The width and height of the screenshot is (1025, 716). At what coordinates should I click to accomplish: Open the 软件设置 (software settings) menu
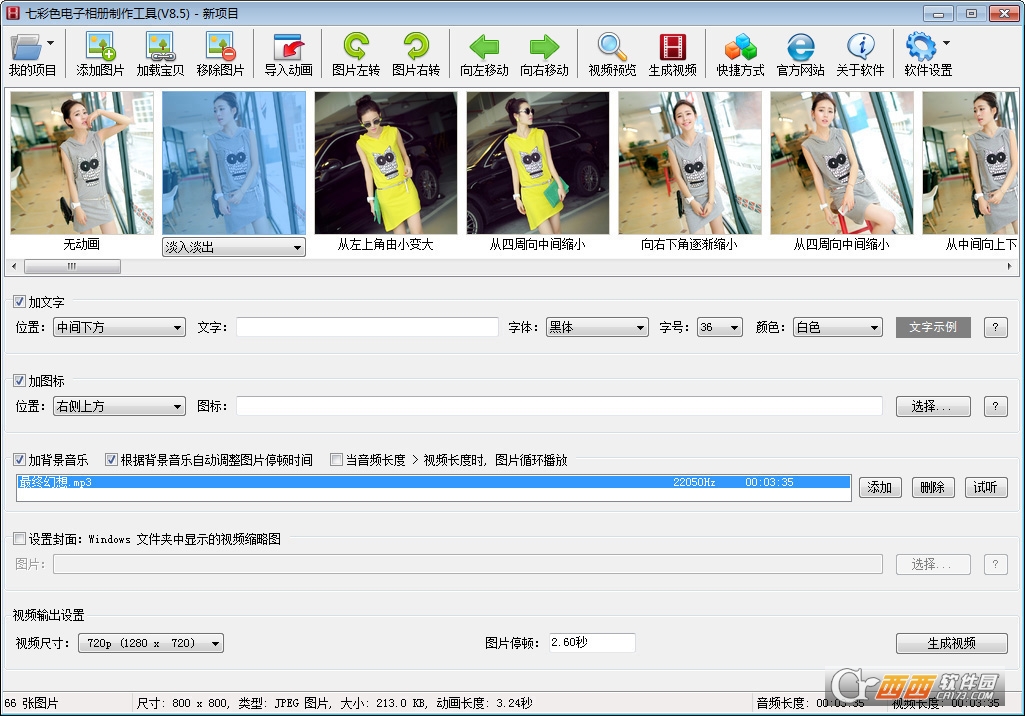click(x=927, y=53)
